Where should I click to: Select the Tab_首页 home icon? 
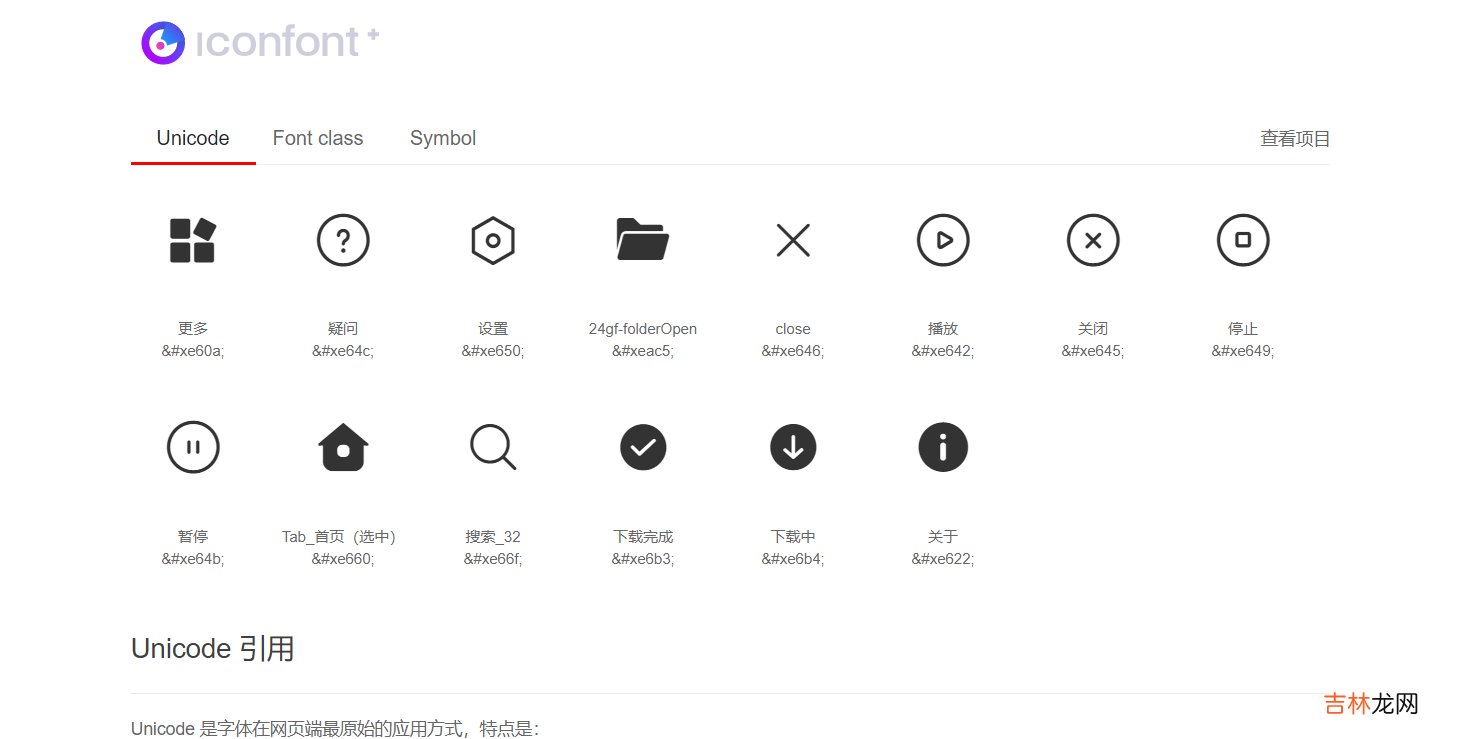343,447
